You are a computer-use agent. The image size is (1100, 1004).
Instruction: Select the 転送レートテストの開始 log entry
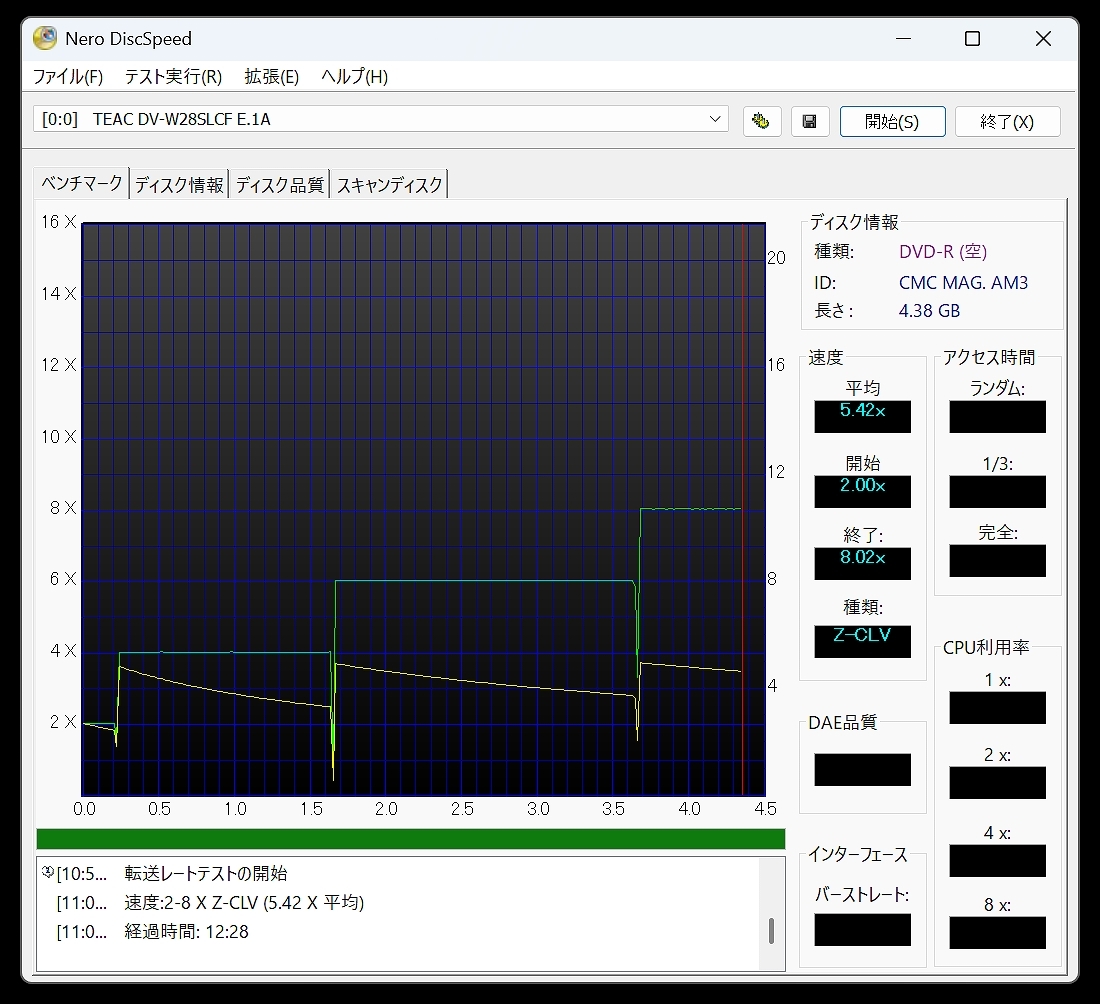pyautogui.click(x=206, y=874)
